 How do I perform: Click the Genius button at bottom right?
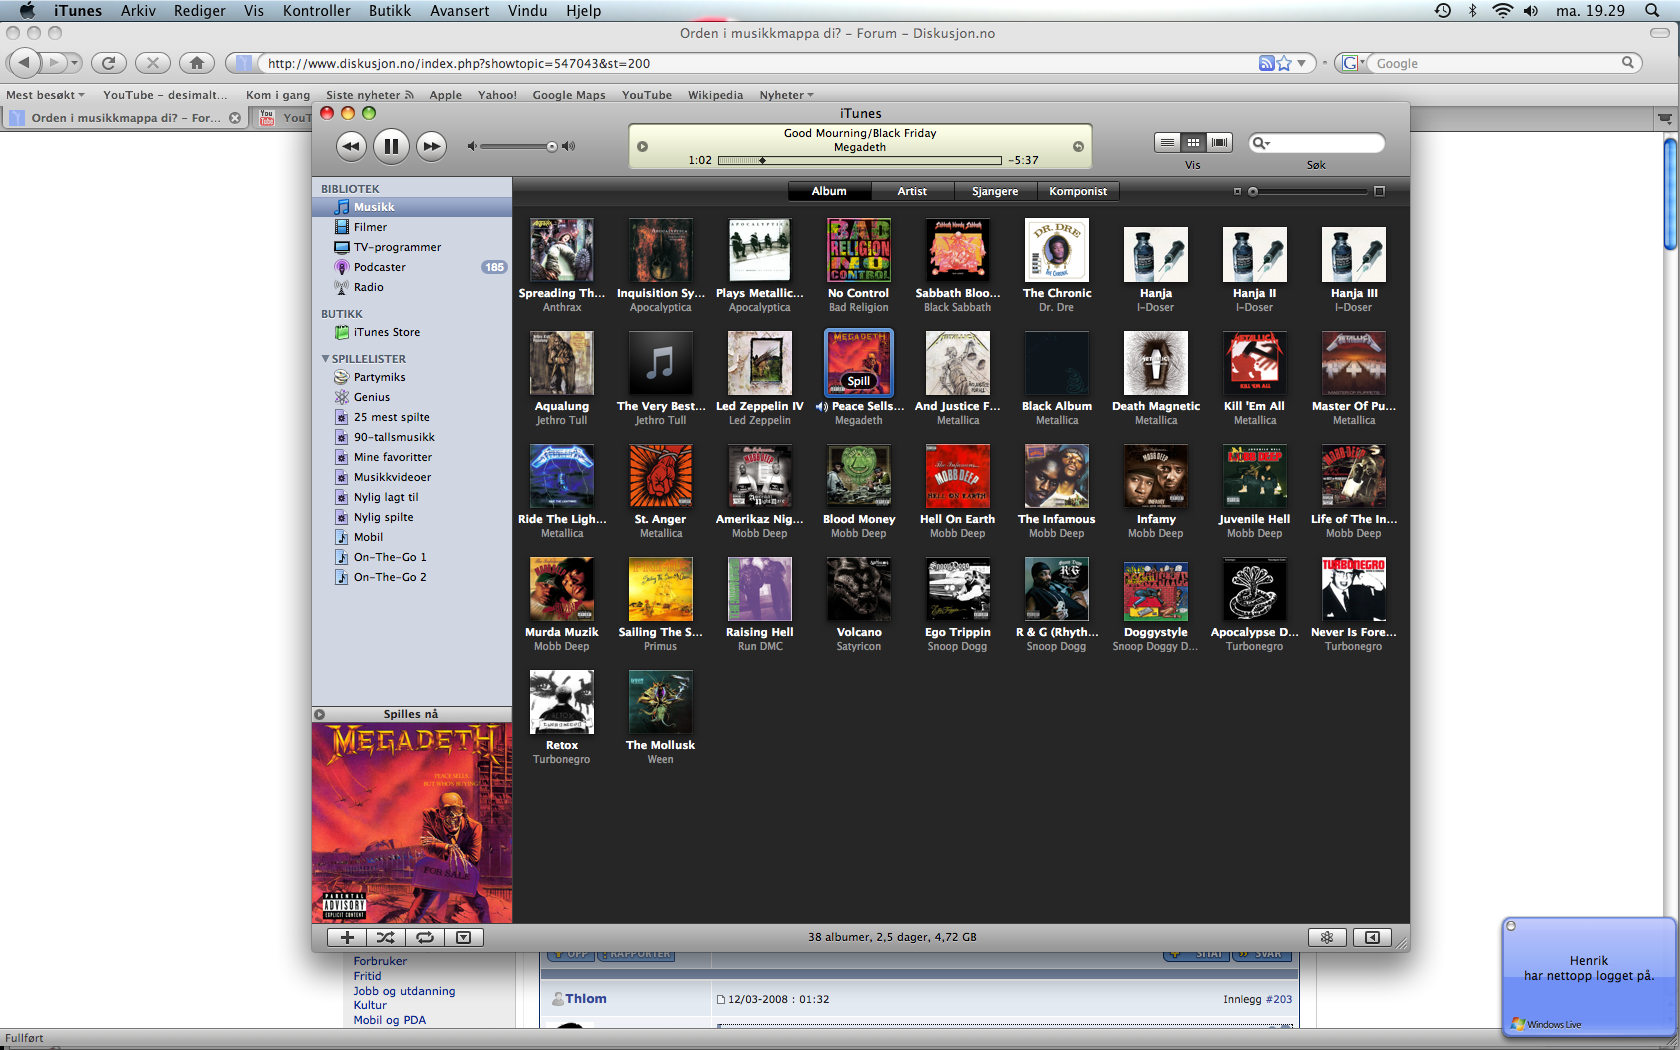1327,937
